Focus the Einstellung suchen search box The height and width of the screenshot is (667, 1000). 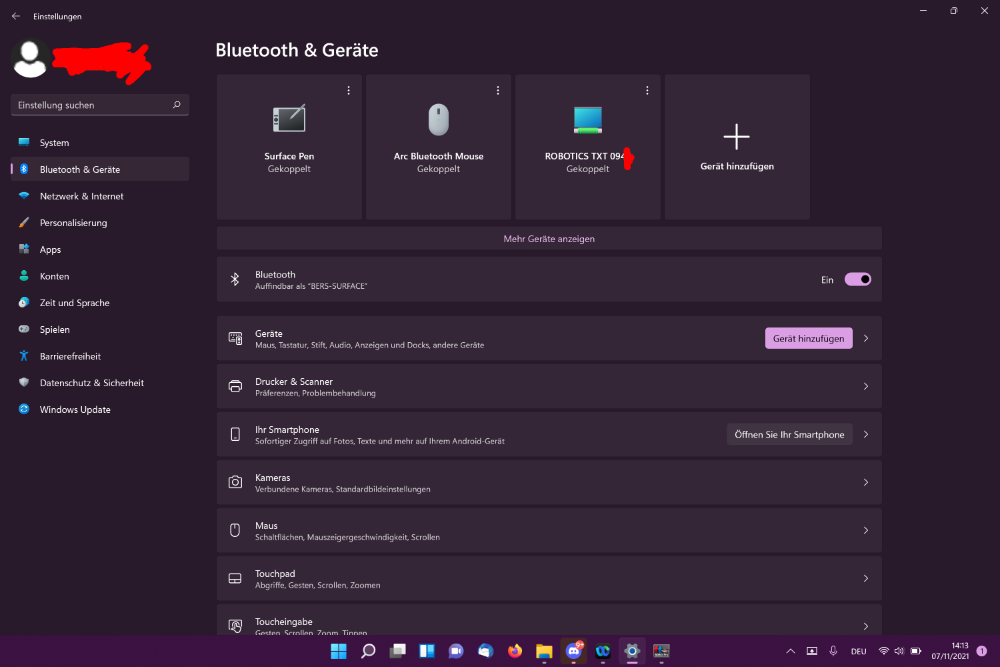pos(100,105)
